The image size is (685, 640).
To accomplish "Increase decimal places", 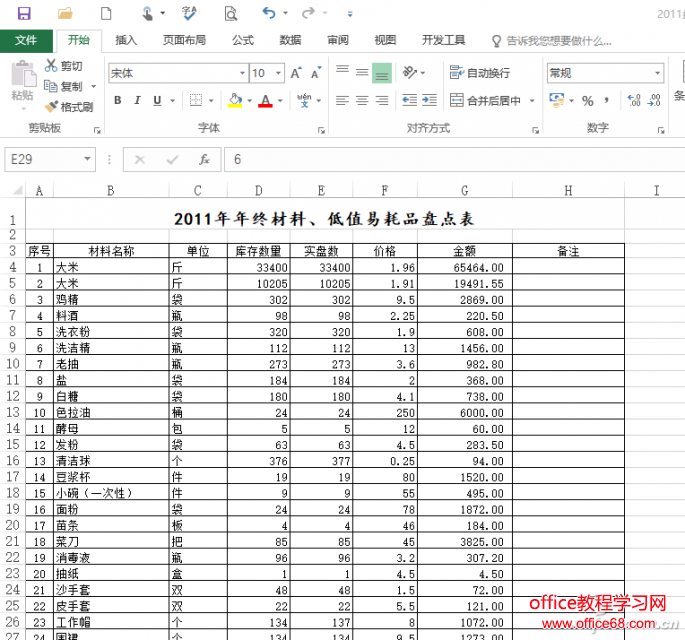I will 634,100.
